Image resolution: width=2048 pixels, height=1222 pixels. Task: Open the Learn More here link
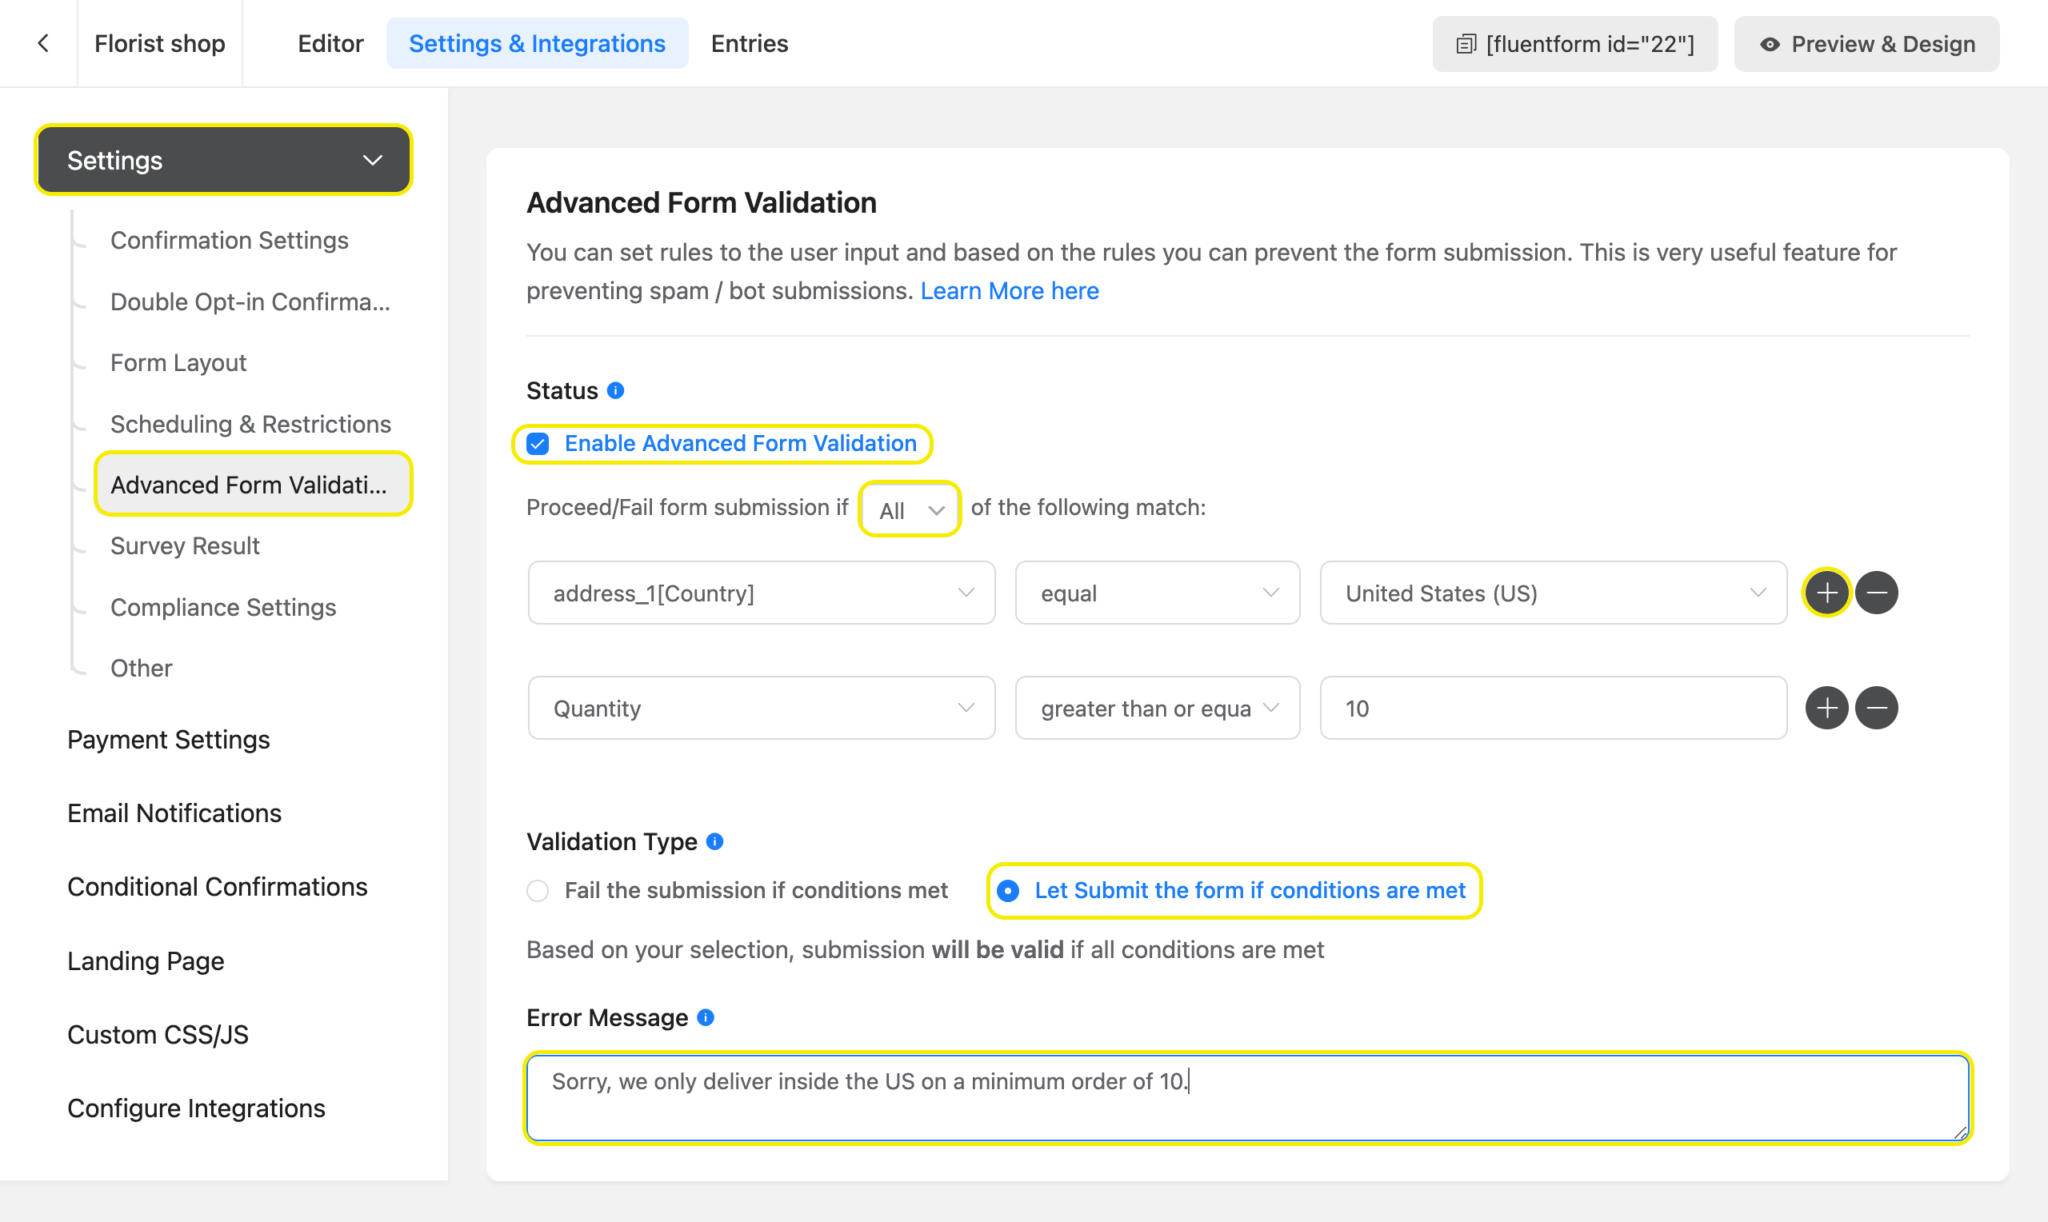(1009, 290)
